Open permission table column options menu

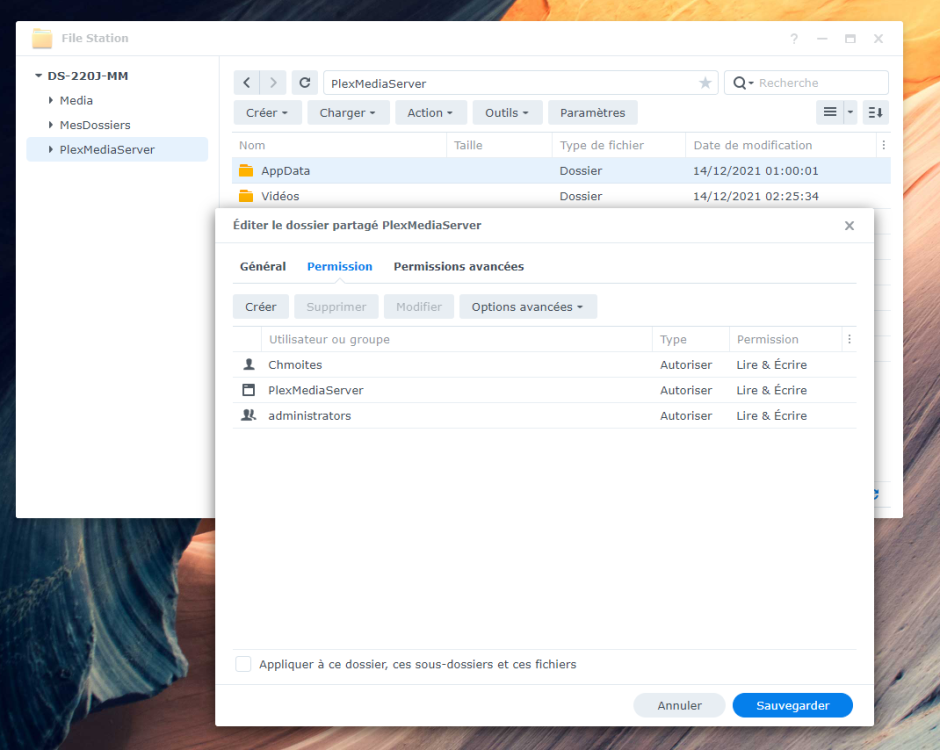pos(849,339)
